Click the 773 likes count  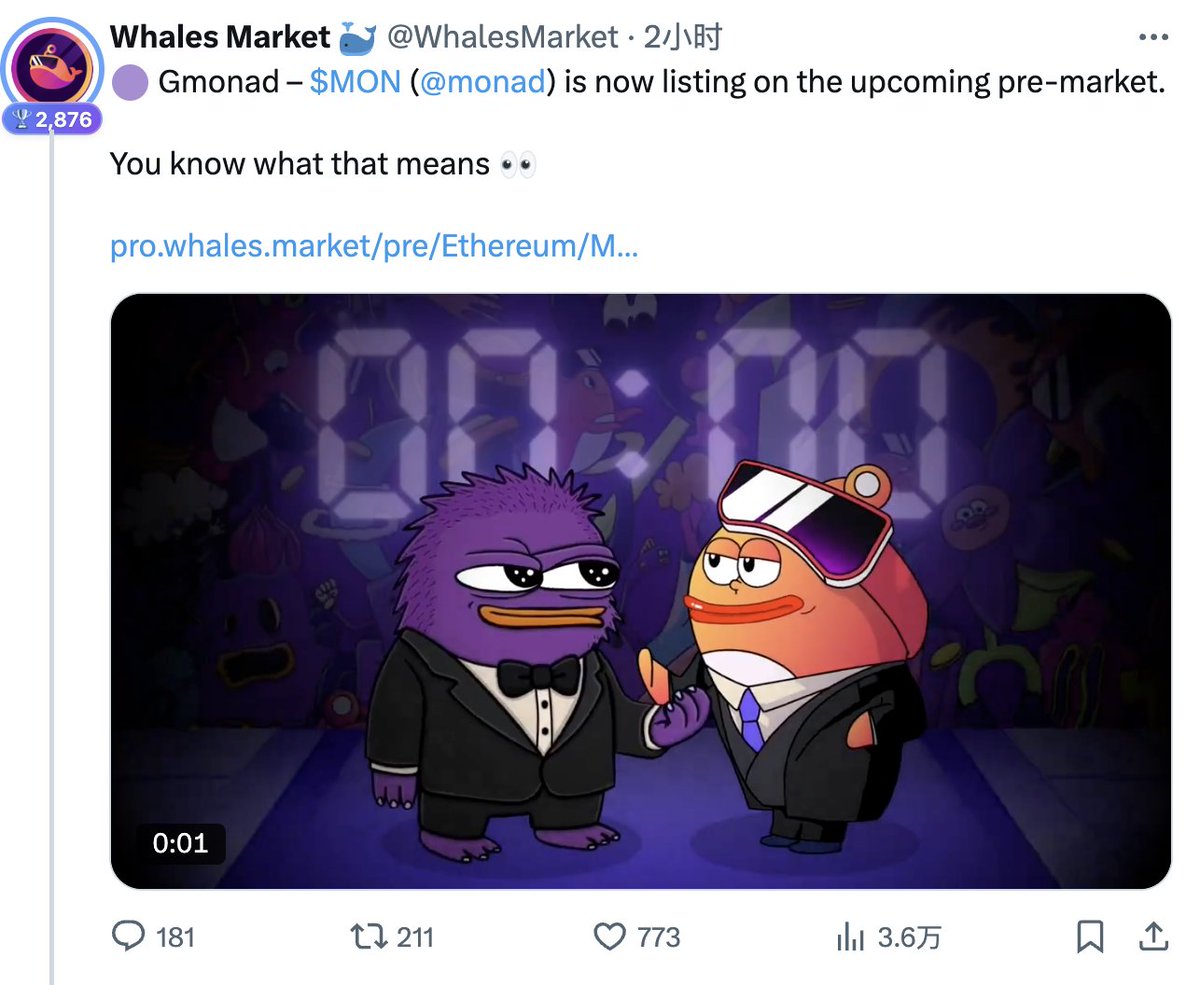(x=658, y=937)
